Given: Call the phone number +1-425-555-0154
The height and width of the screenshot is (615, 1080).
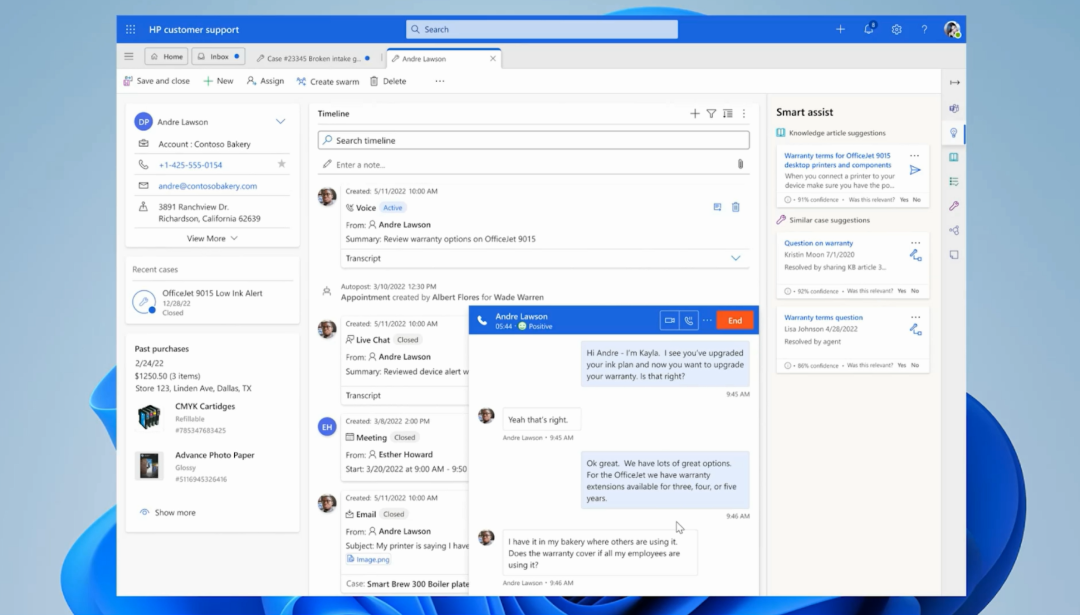Looking at the screenshot, I should click(190, 165).
